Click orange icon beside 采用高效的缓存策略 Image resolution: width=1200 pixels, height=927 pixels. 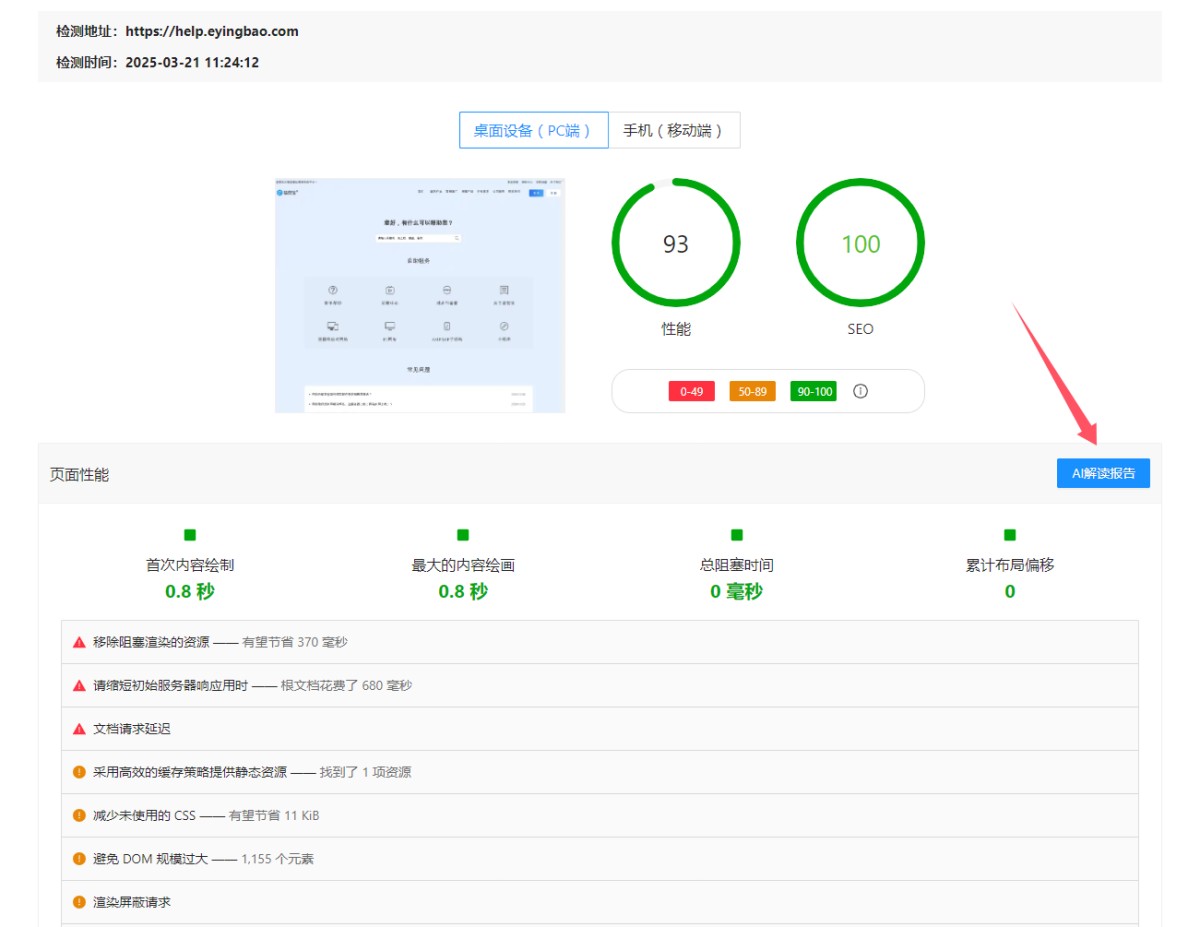click(x=79, y=772)
